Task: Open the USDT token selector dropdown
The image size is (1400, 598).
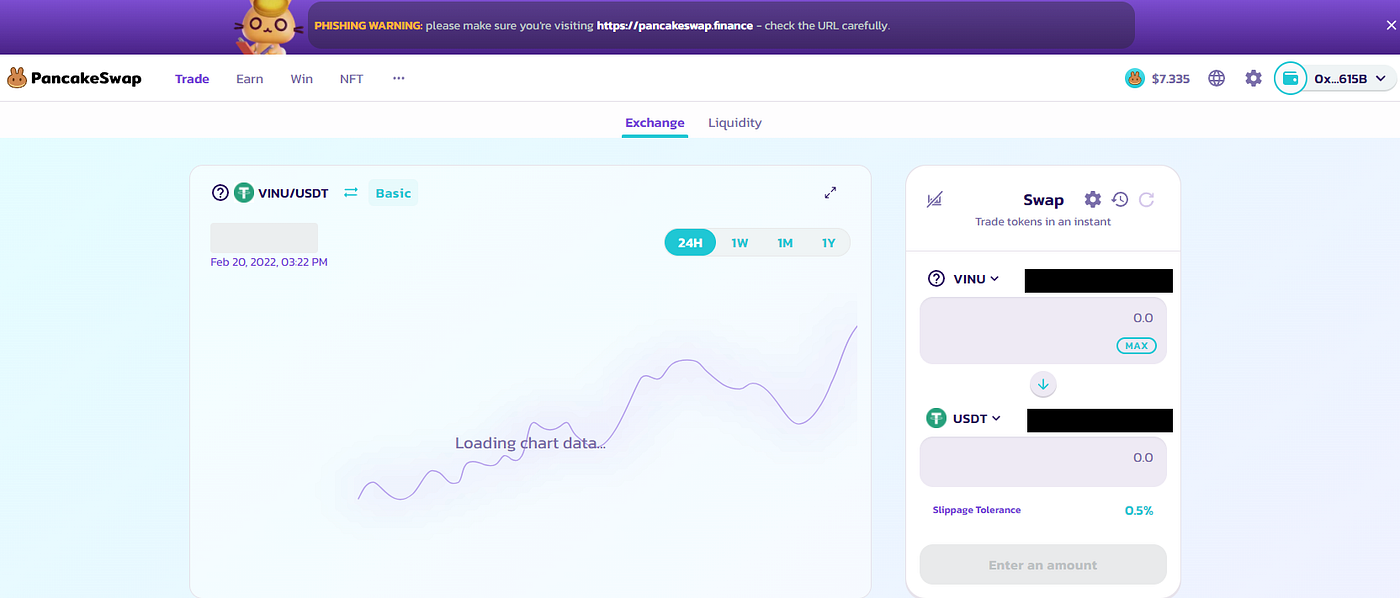Action: [x=965, y=418]
